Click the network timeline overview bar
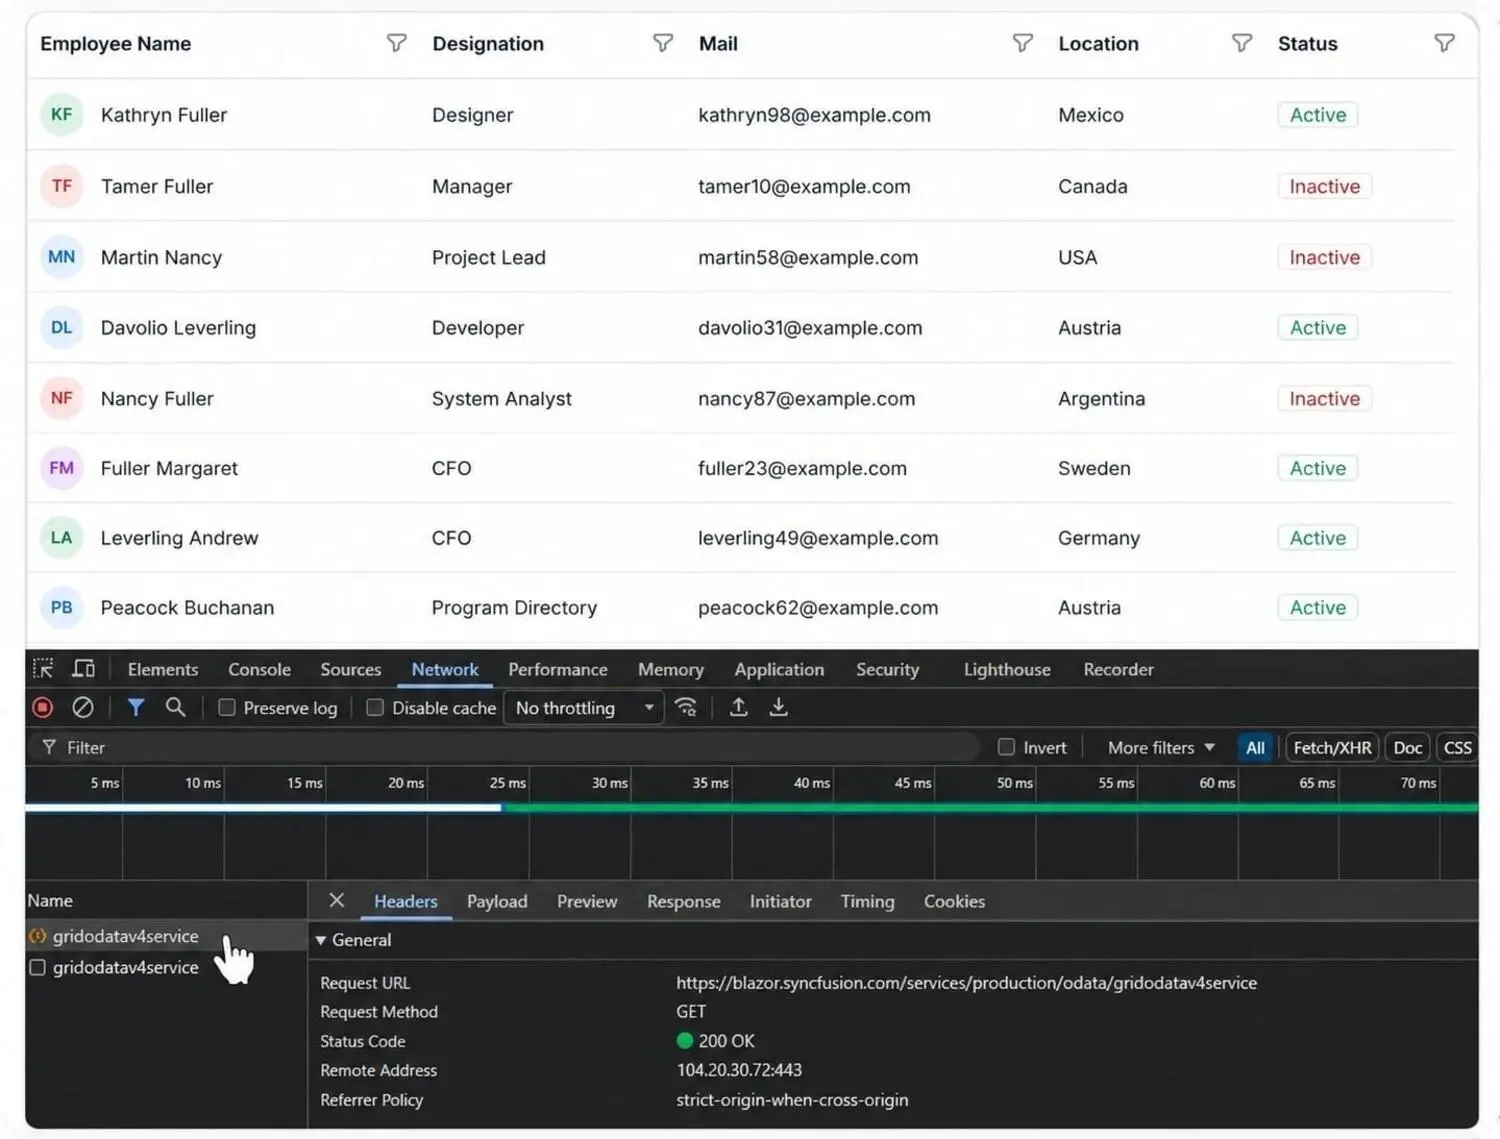Viewport: 1500px width, 1139px height. (752, 807)
